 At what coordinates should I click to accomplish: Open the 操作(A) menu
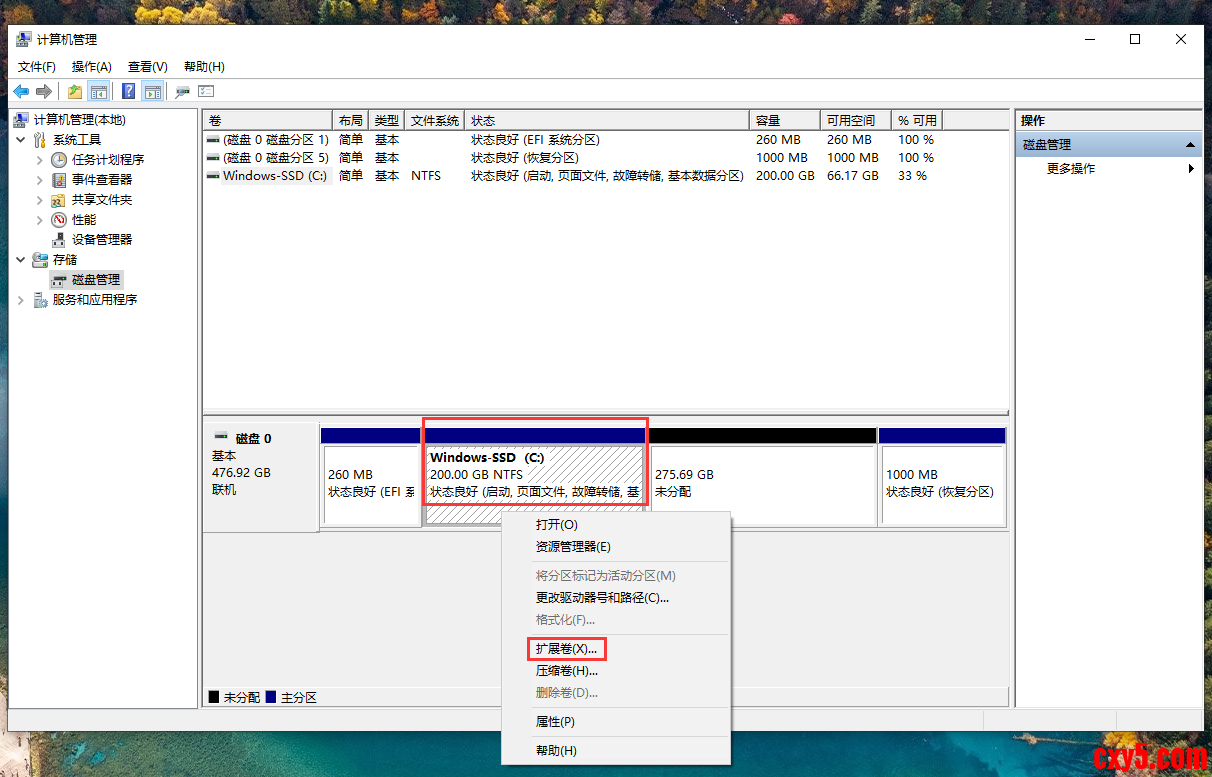point(91,67)
